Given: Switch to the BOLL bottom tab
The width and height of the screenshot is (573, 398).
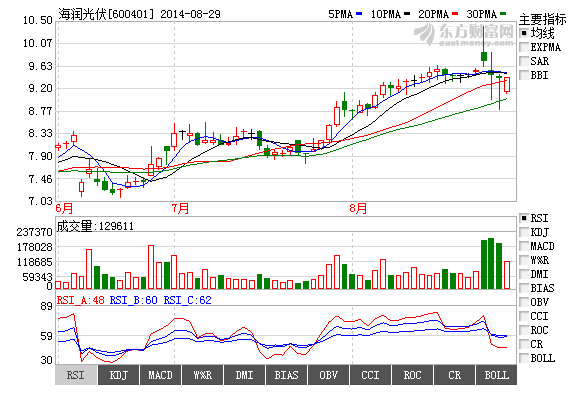Looking at the screenshot, I should [496, 375].
